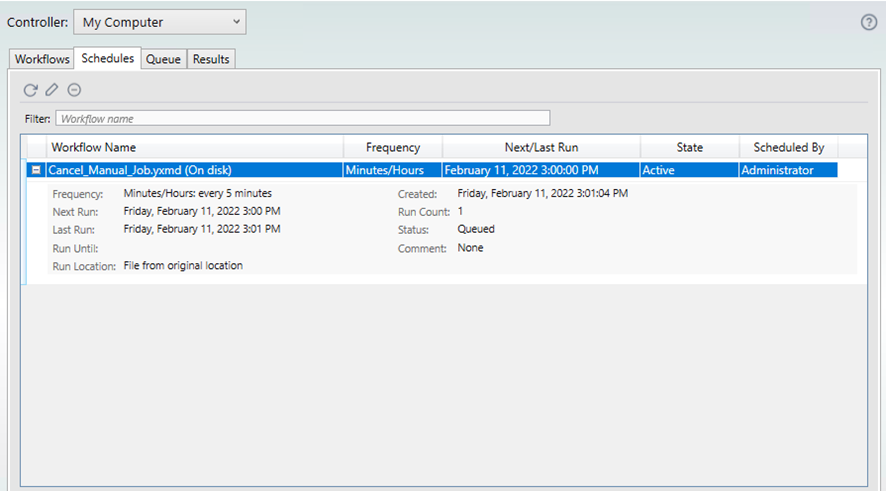886x491 pixels.
Task: Click the Status label in details
Action: coord(413,230)
